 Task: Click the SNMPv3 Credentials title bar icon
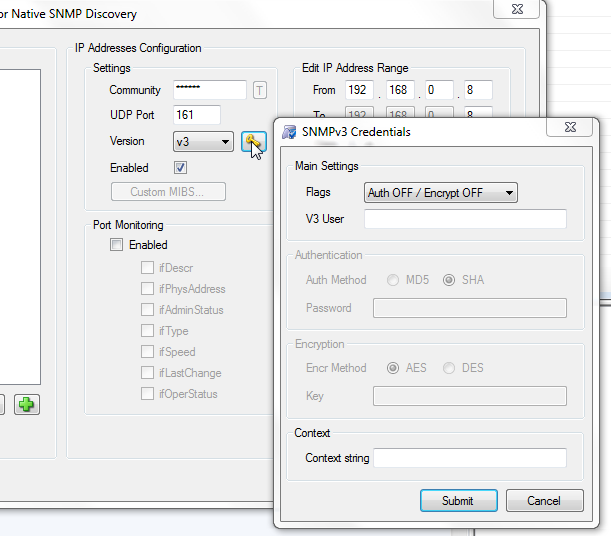point(289,131)
